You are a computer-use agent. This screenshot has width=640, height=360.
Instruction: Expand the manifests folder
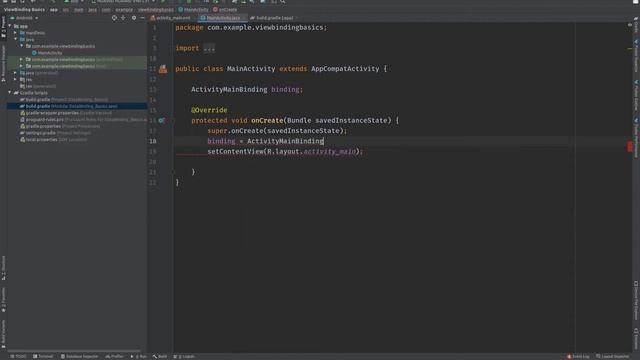coord(16,33)
